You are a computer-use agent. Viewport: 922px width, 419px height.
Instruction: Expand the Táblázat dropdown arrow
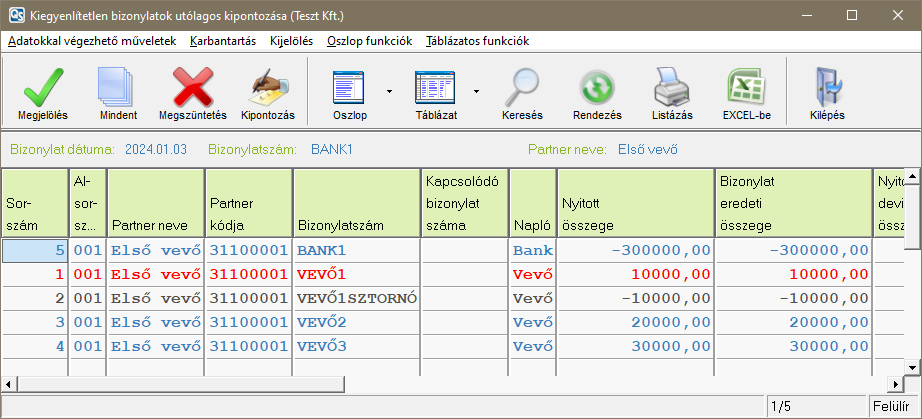coord(476,91)
